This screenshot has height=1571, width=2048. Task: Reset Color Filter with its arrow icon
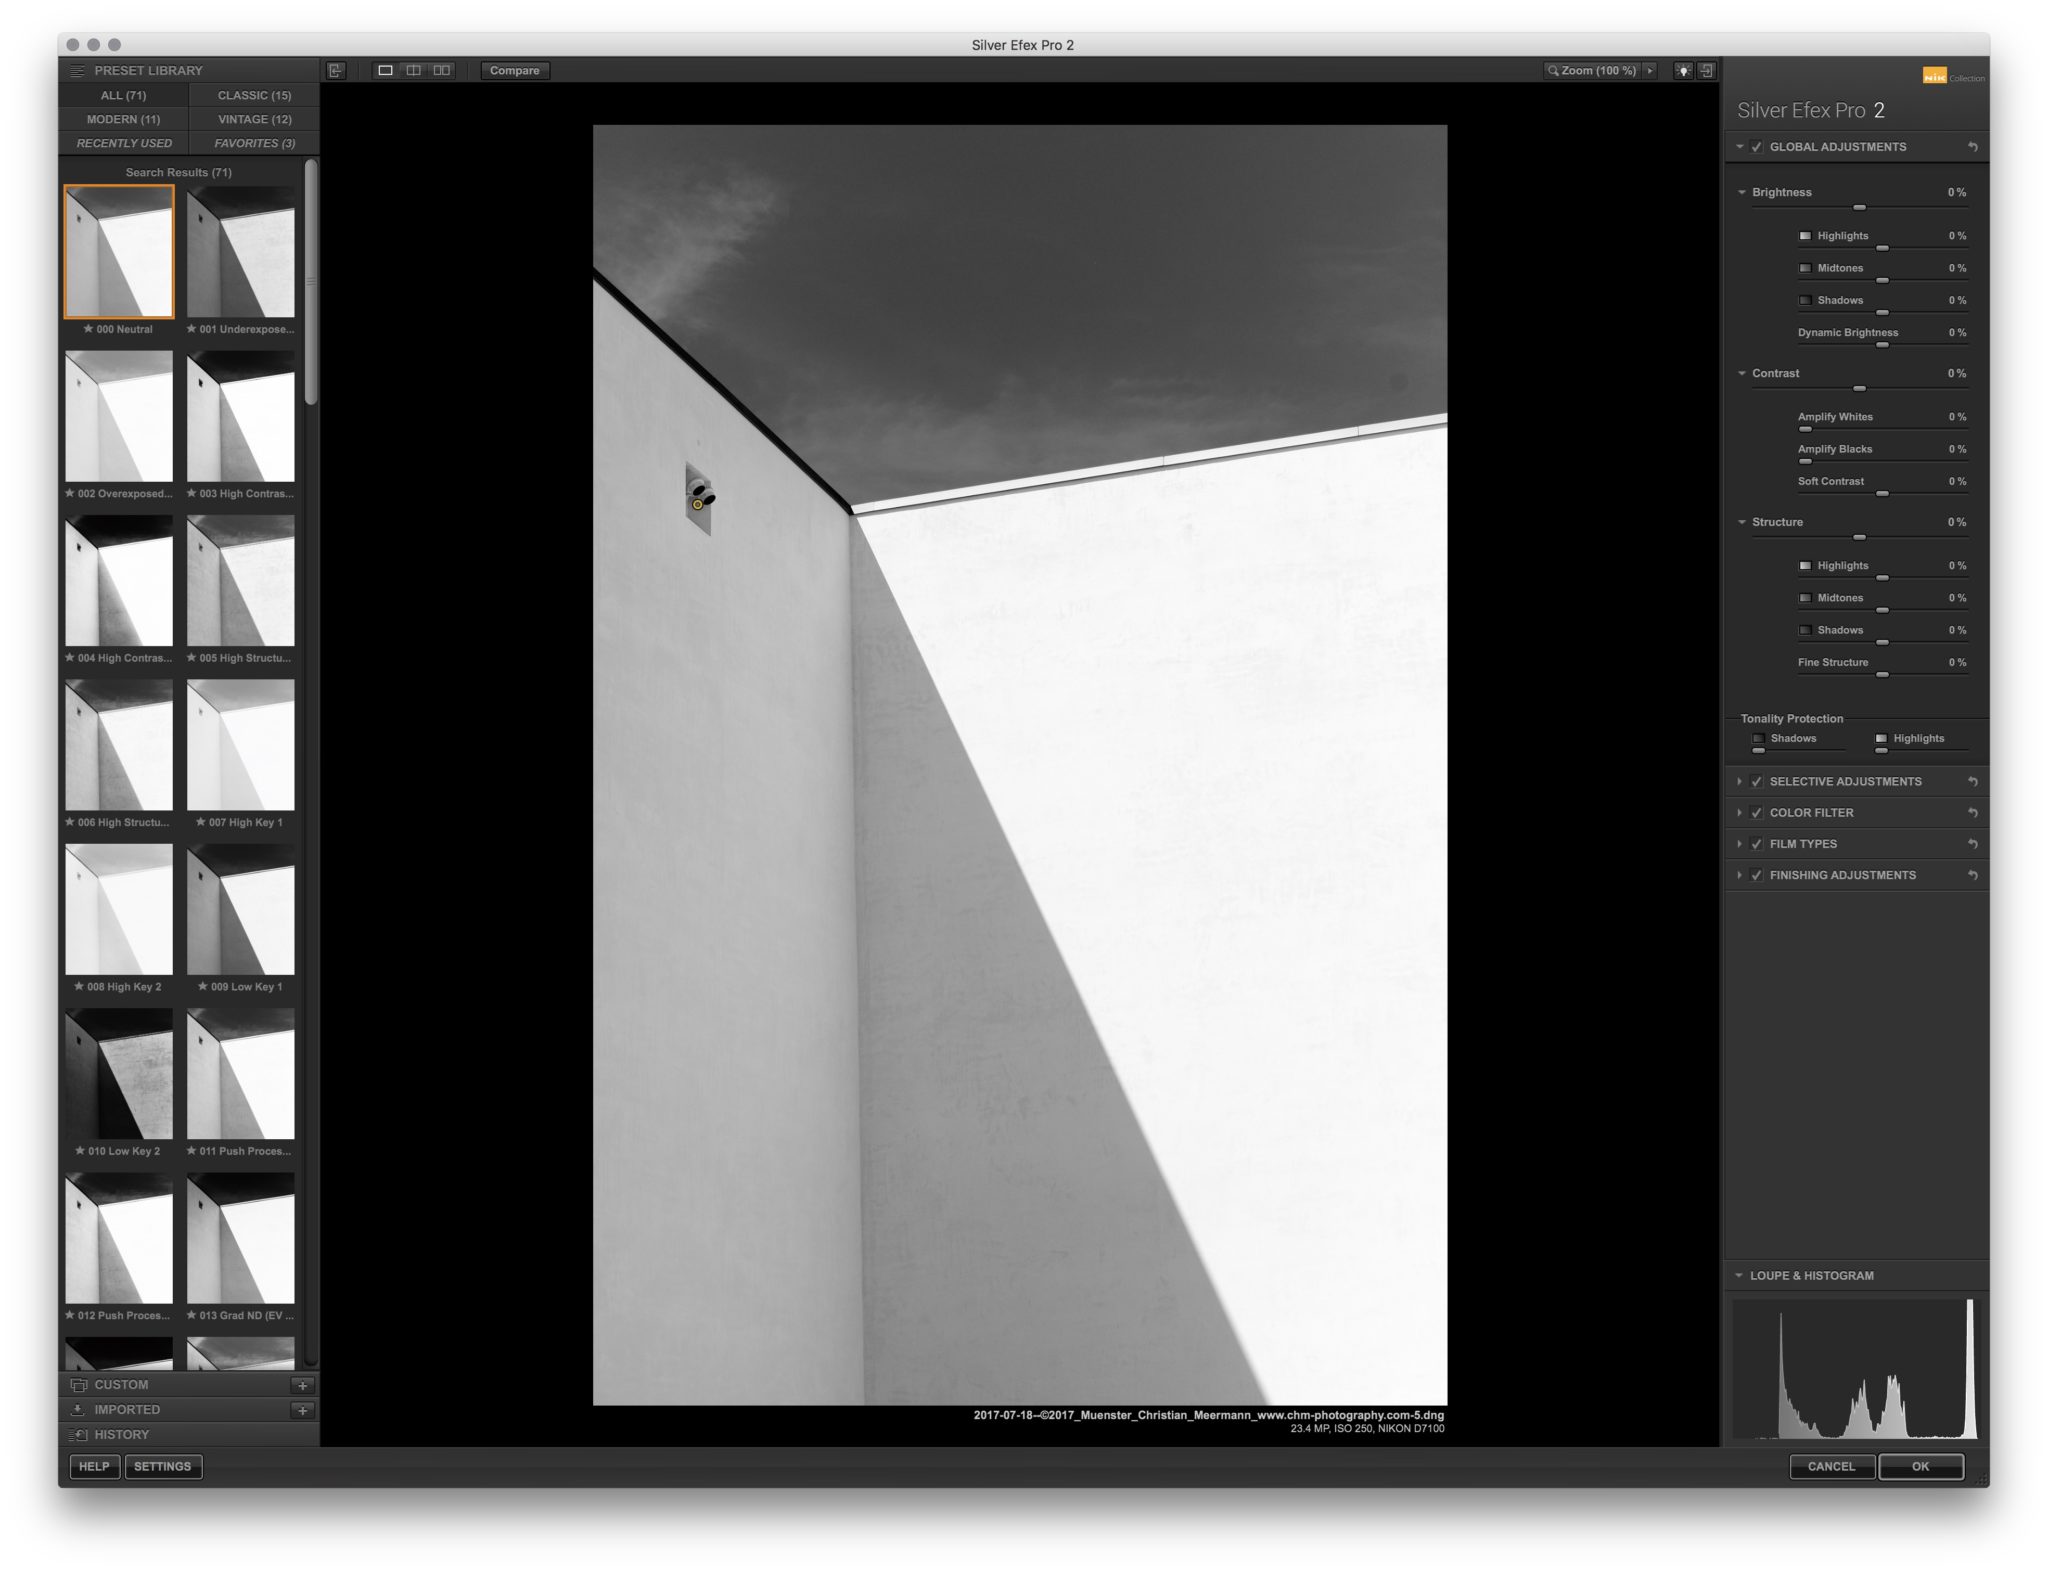click(x=1973, y=813)
